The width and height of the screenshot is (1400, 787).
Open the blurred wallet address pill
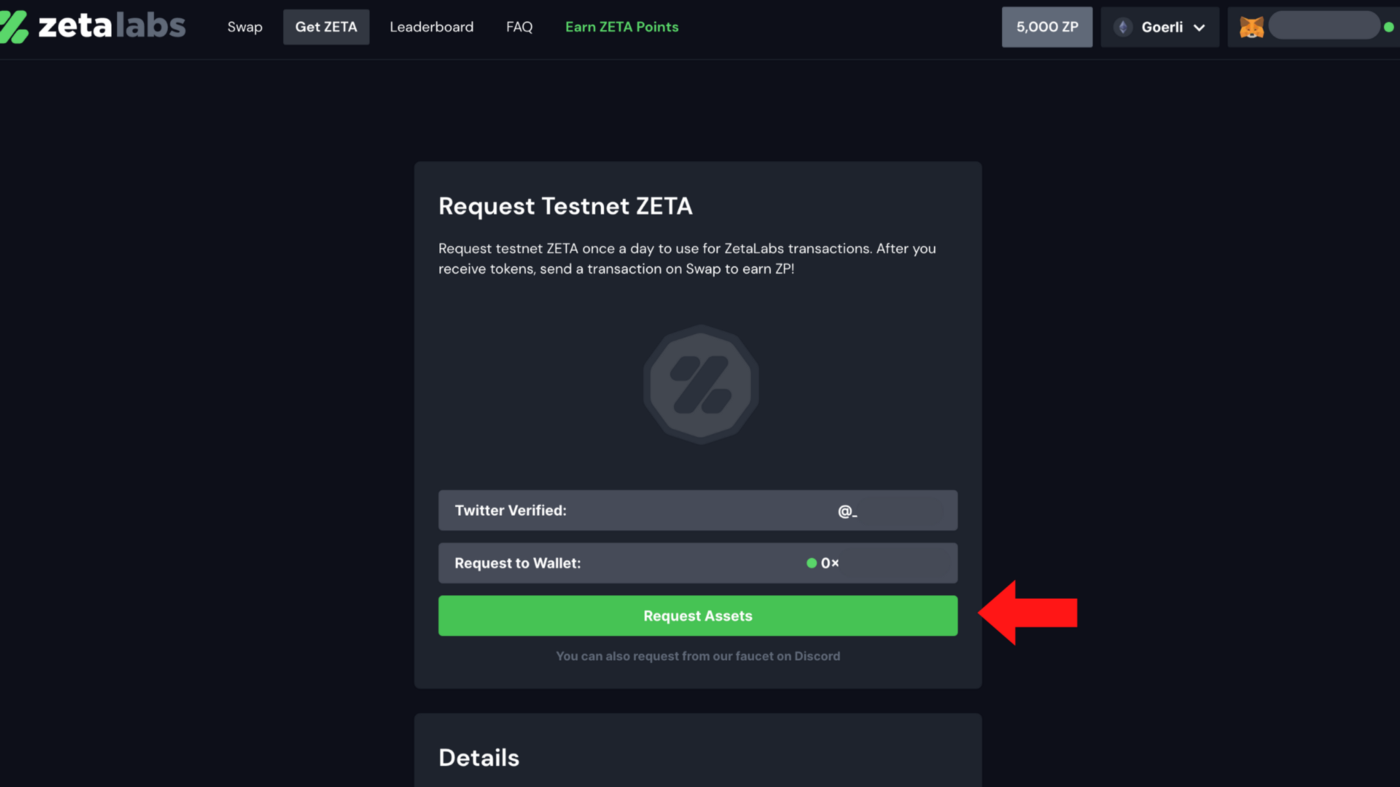pos(1323,27)
